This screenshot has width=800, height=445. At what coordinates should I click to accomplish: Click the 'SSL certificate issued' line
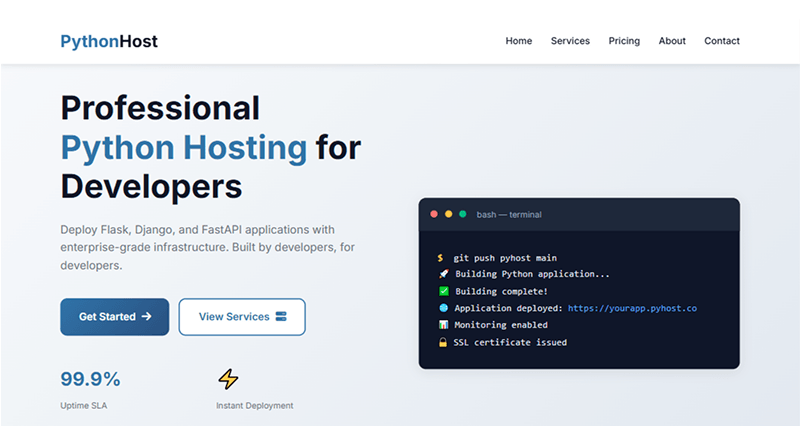pos(510,342)
